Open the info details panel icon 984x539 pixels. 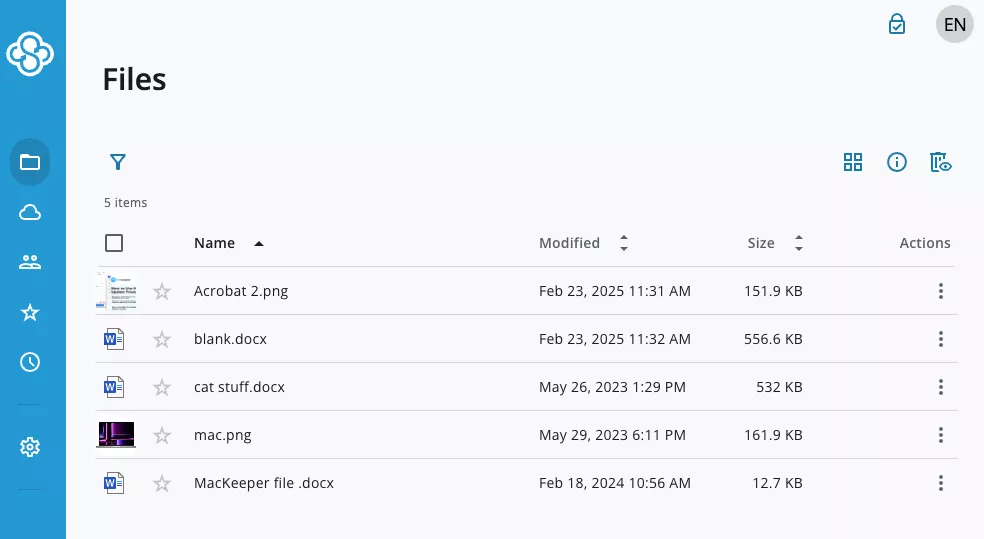coord(897,162)
